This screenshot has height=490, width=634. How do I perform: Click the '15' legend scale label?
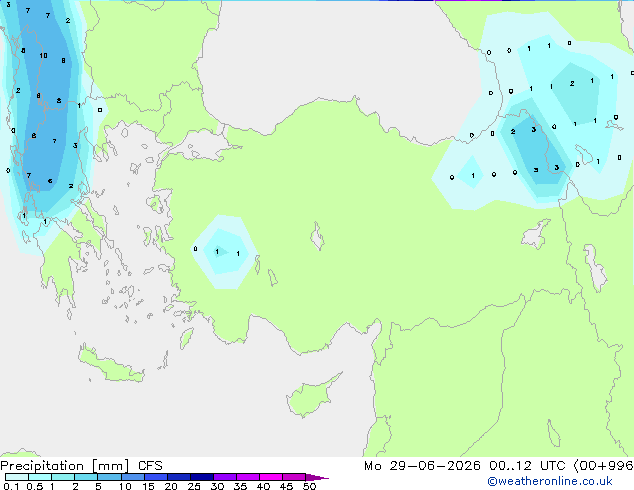click(148, 486)
